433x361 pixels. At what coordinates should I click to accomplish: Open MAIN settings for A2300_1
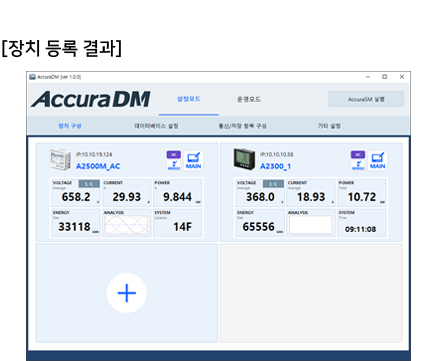click(377, 160)
